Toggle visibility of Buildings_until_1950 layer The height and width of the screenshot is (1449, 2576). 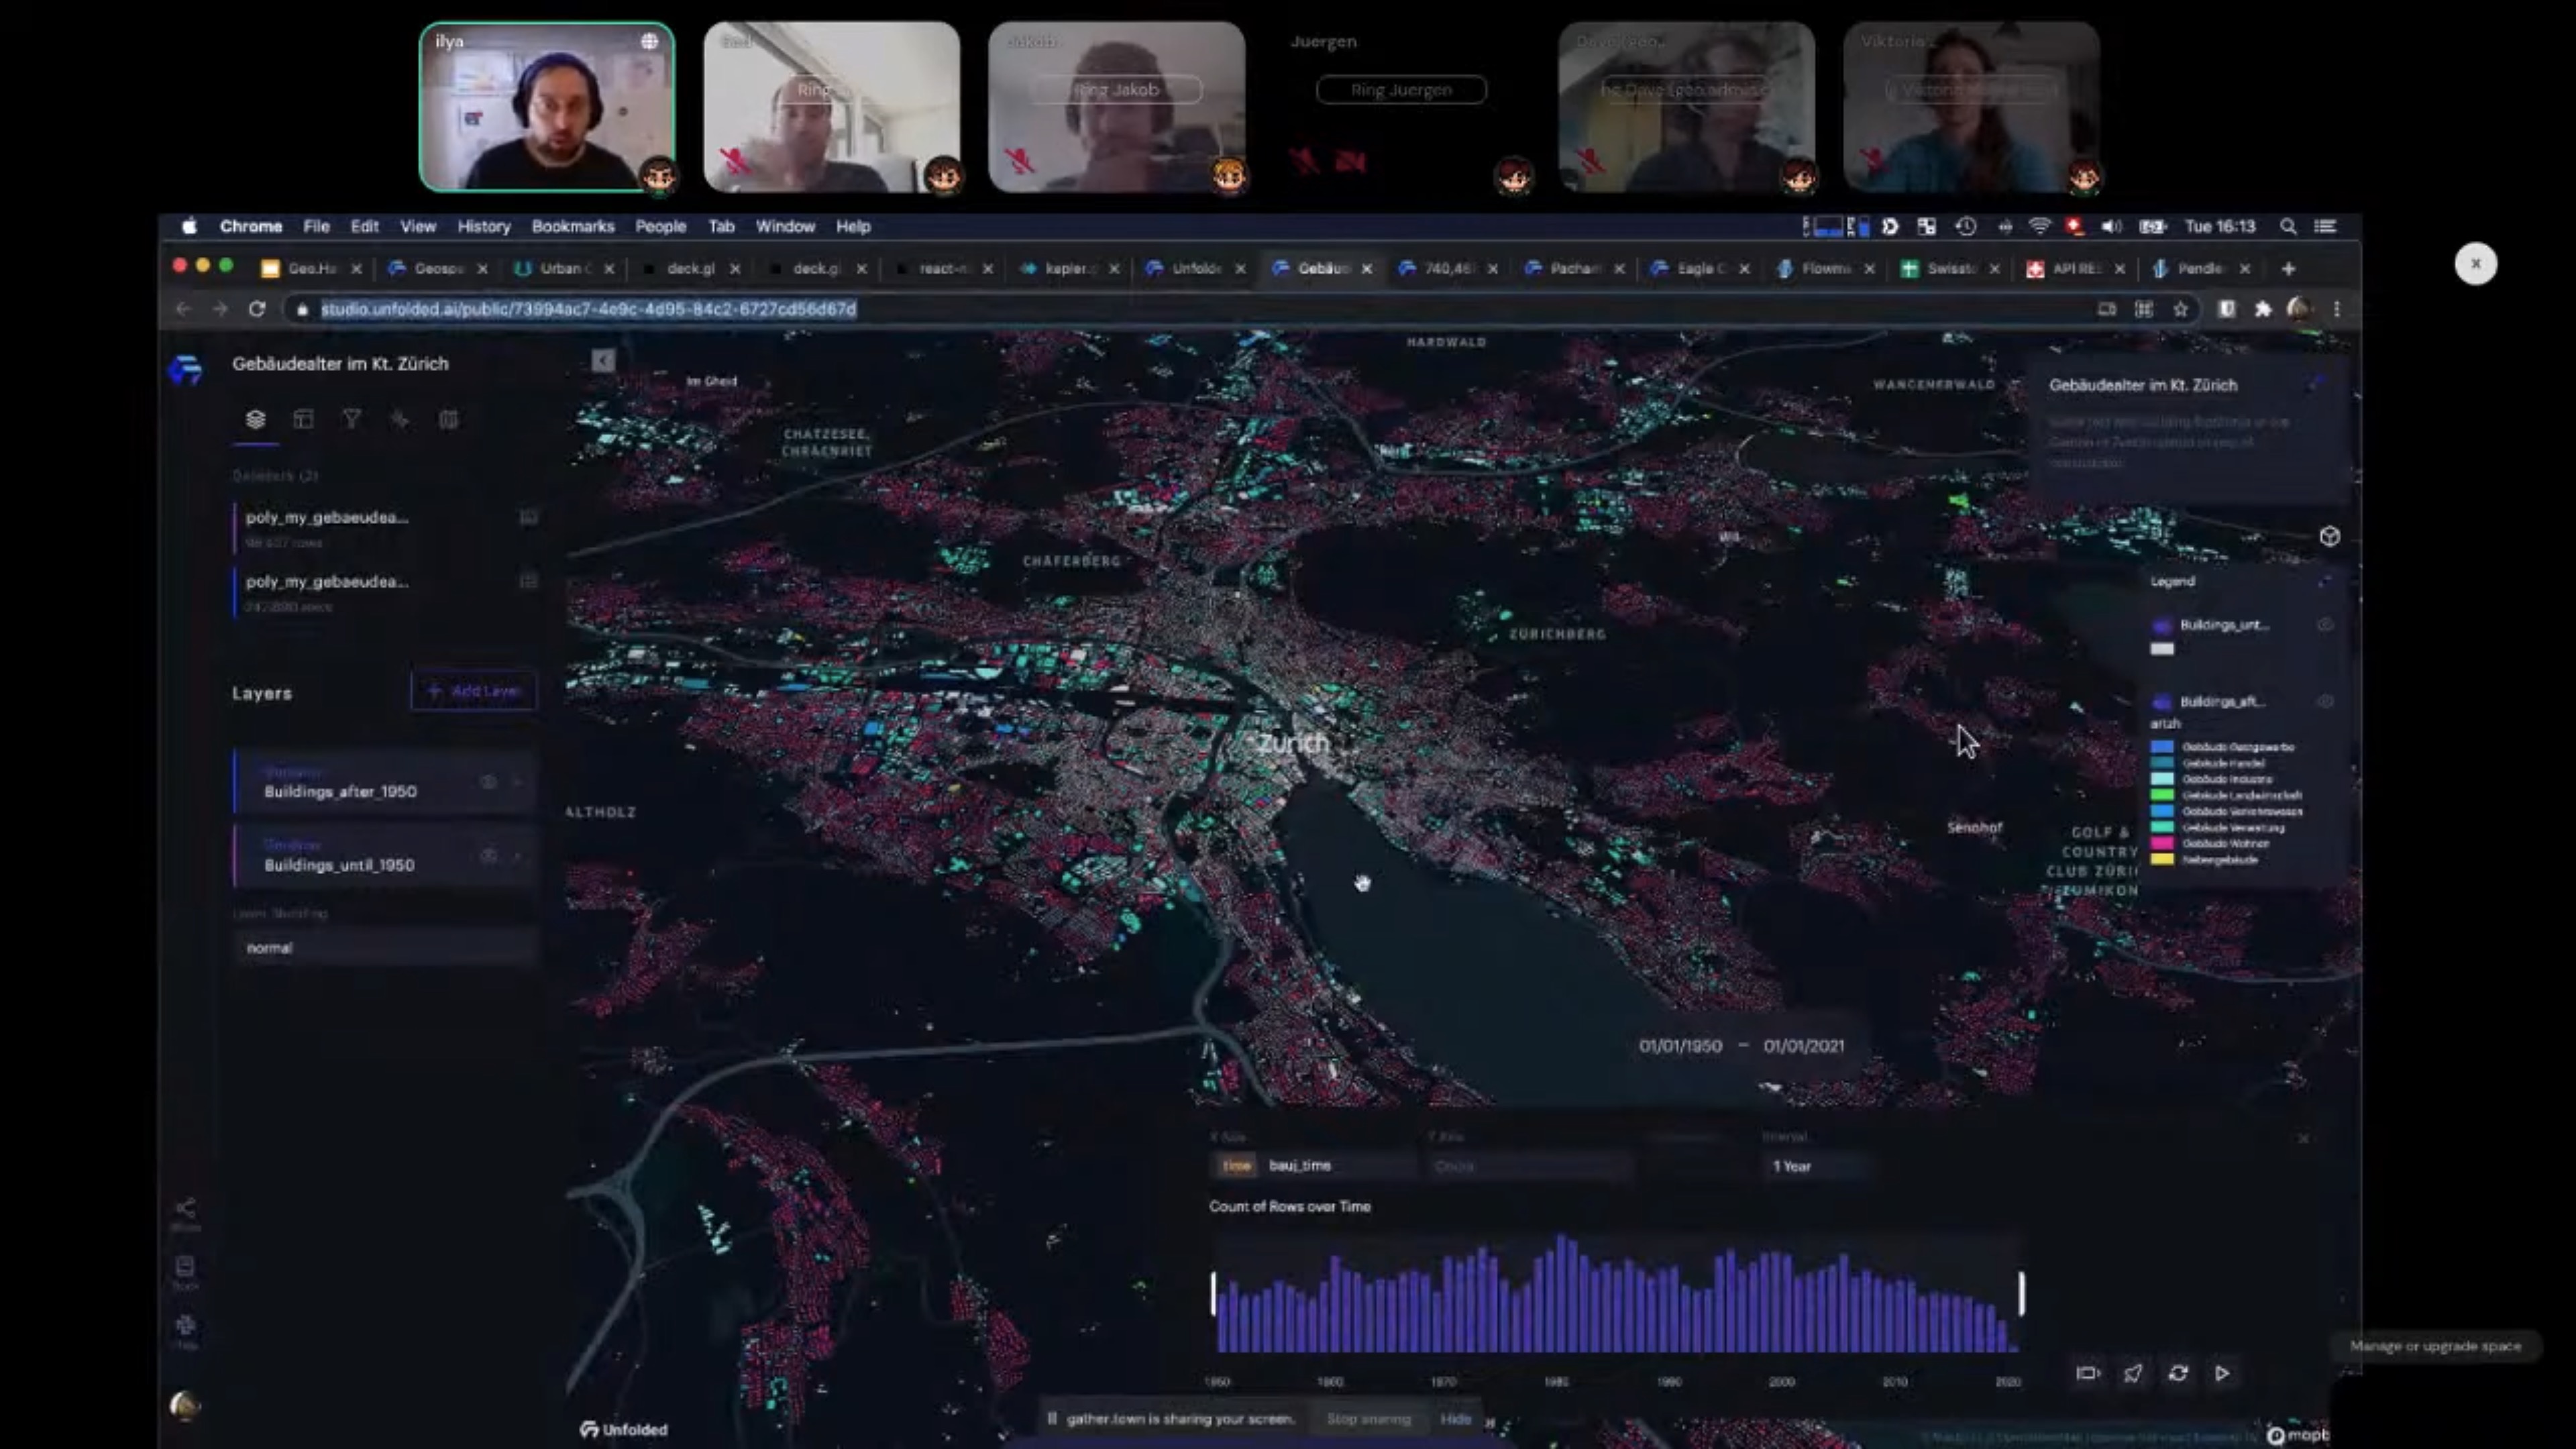click(488, 856)
